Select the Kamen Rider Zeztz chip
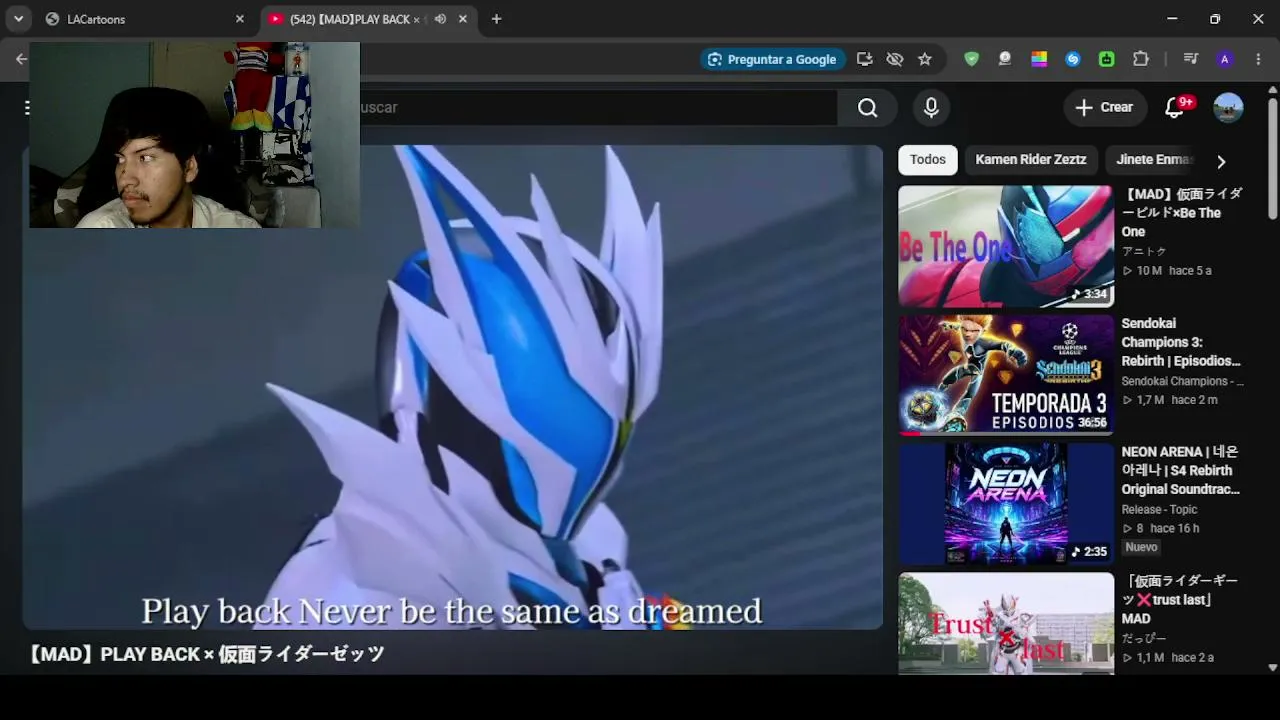This screenshot has height=720, width=1280. 1031,160
